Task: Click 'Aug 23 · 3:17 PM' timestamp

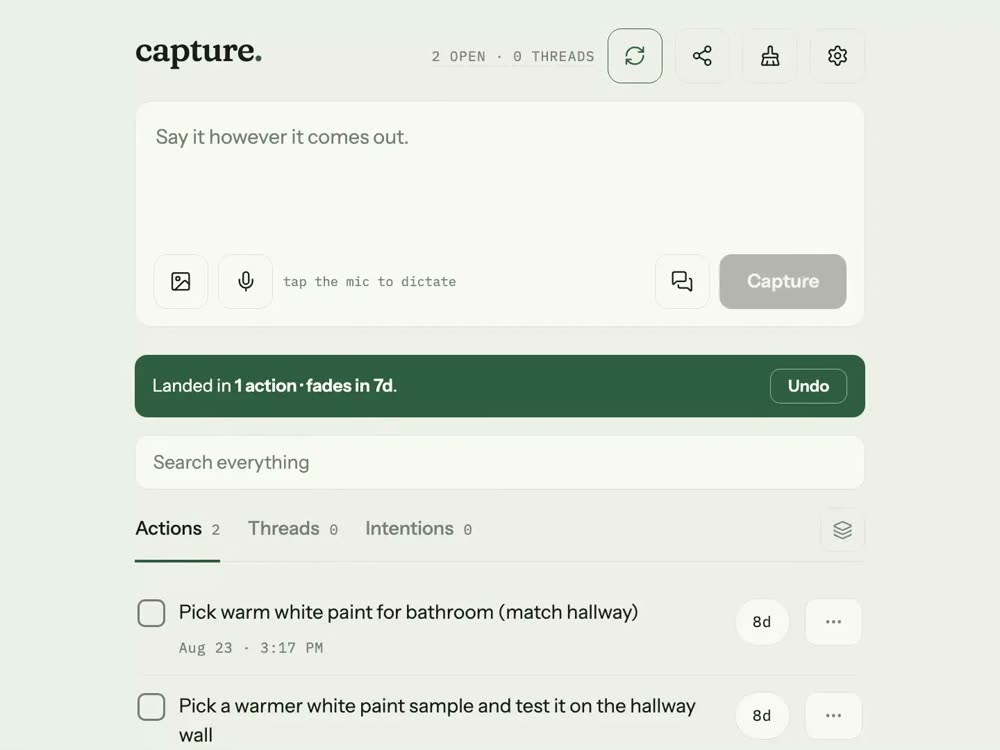Action: tap(251, 648)
